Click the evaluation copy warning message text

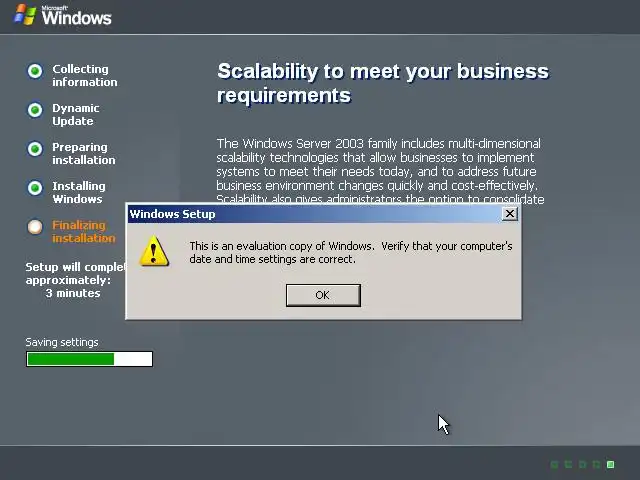click(351, 252)
